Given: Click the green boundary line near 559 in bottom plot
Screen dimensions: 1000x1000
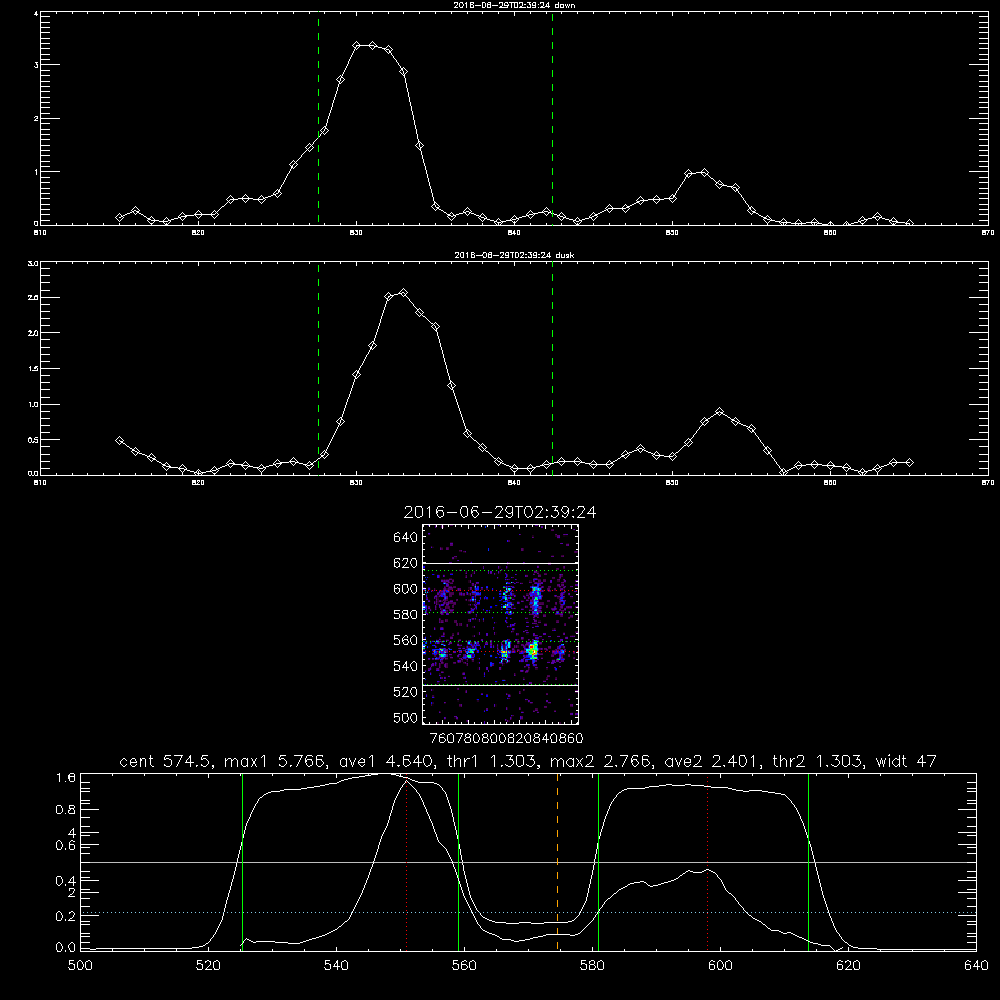Looking at the screenshot, I should [459, 862].
